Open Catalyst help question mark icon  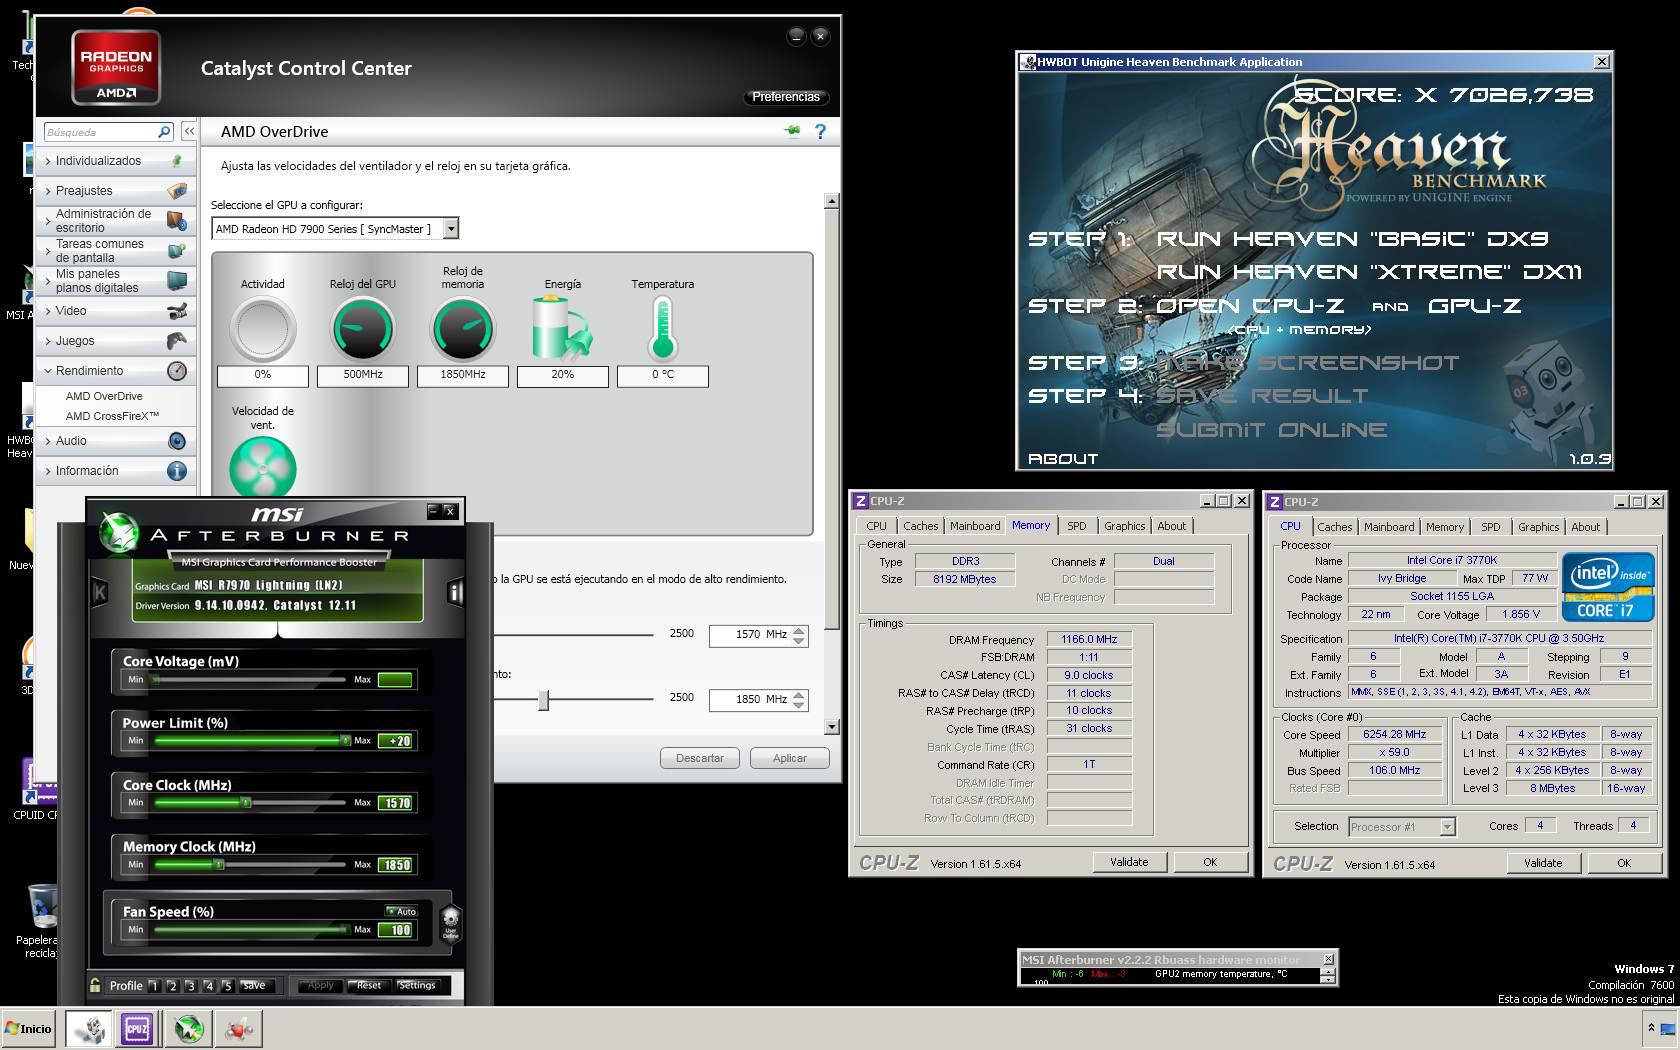click(820, 131)
